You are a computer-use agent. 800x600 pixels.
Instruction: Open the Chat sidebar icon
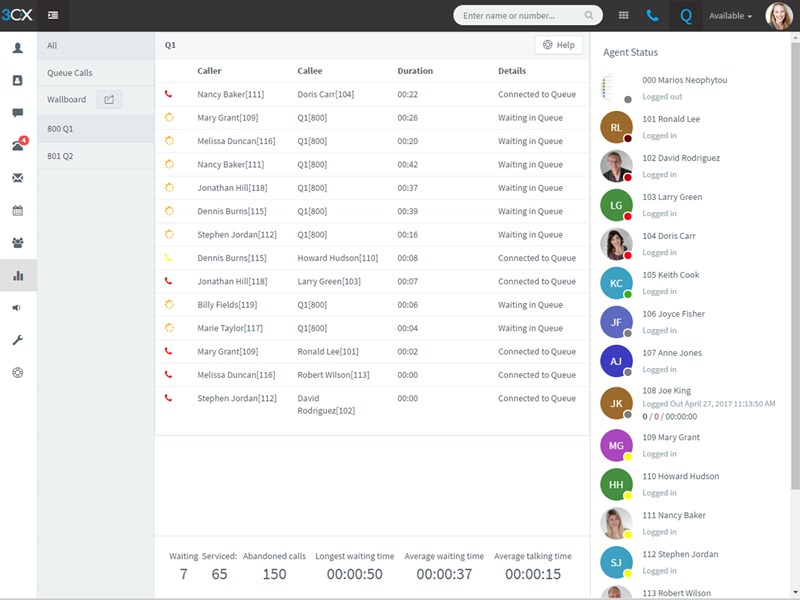[x=18, y=113]
